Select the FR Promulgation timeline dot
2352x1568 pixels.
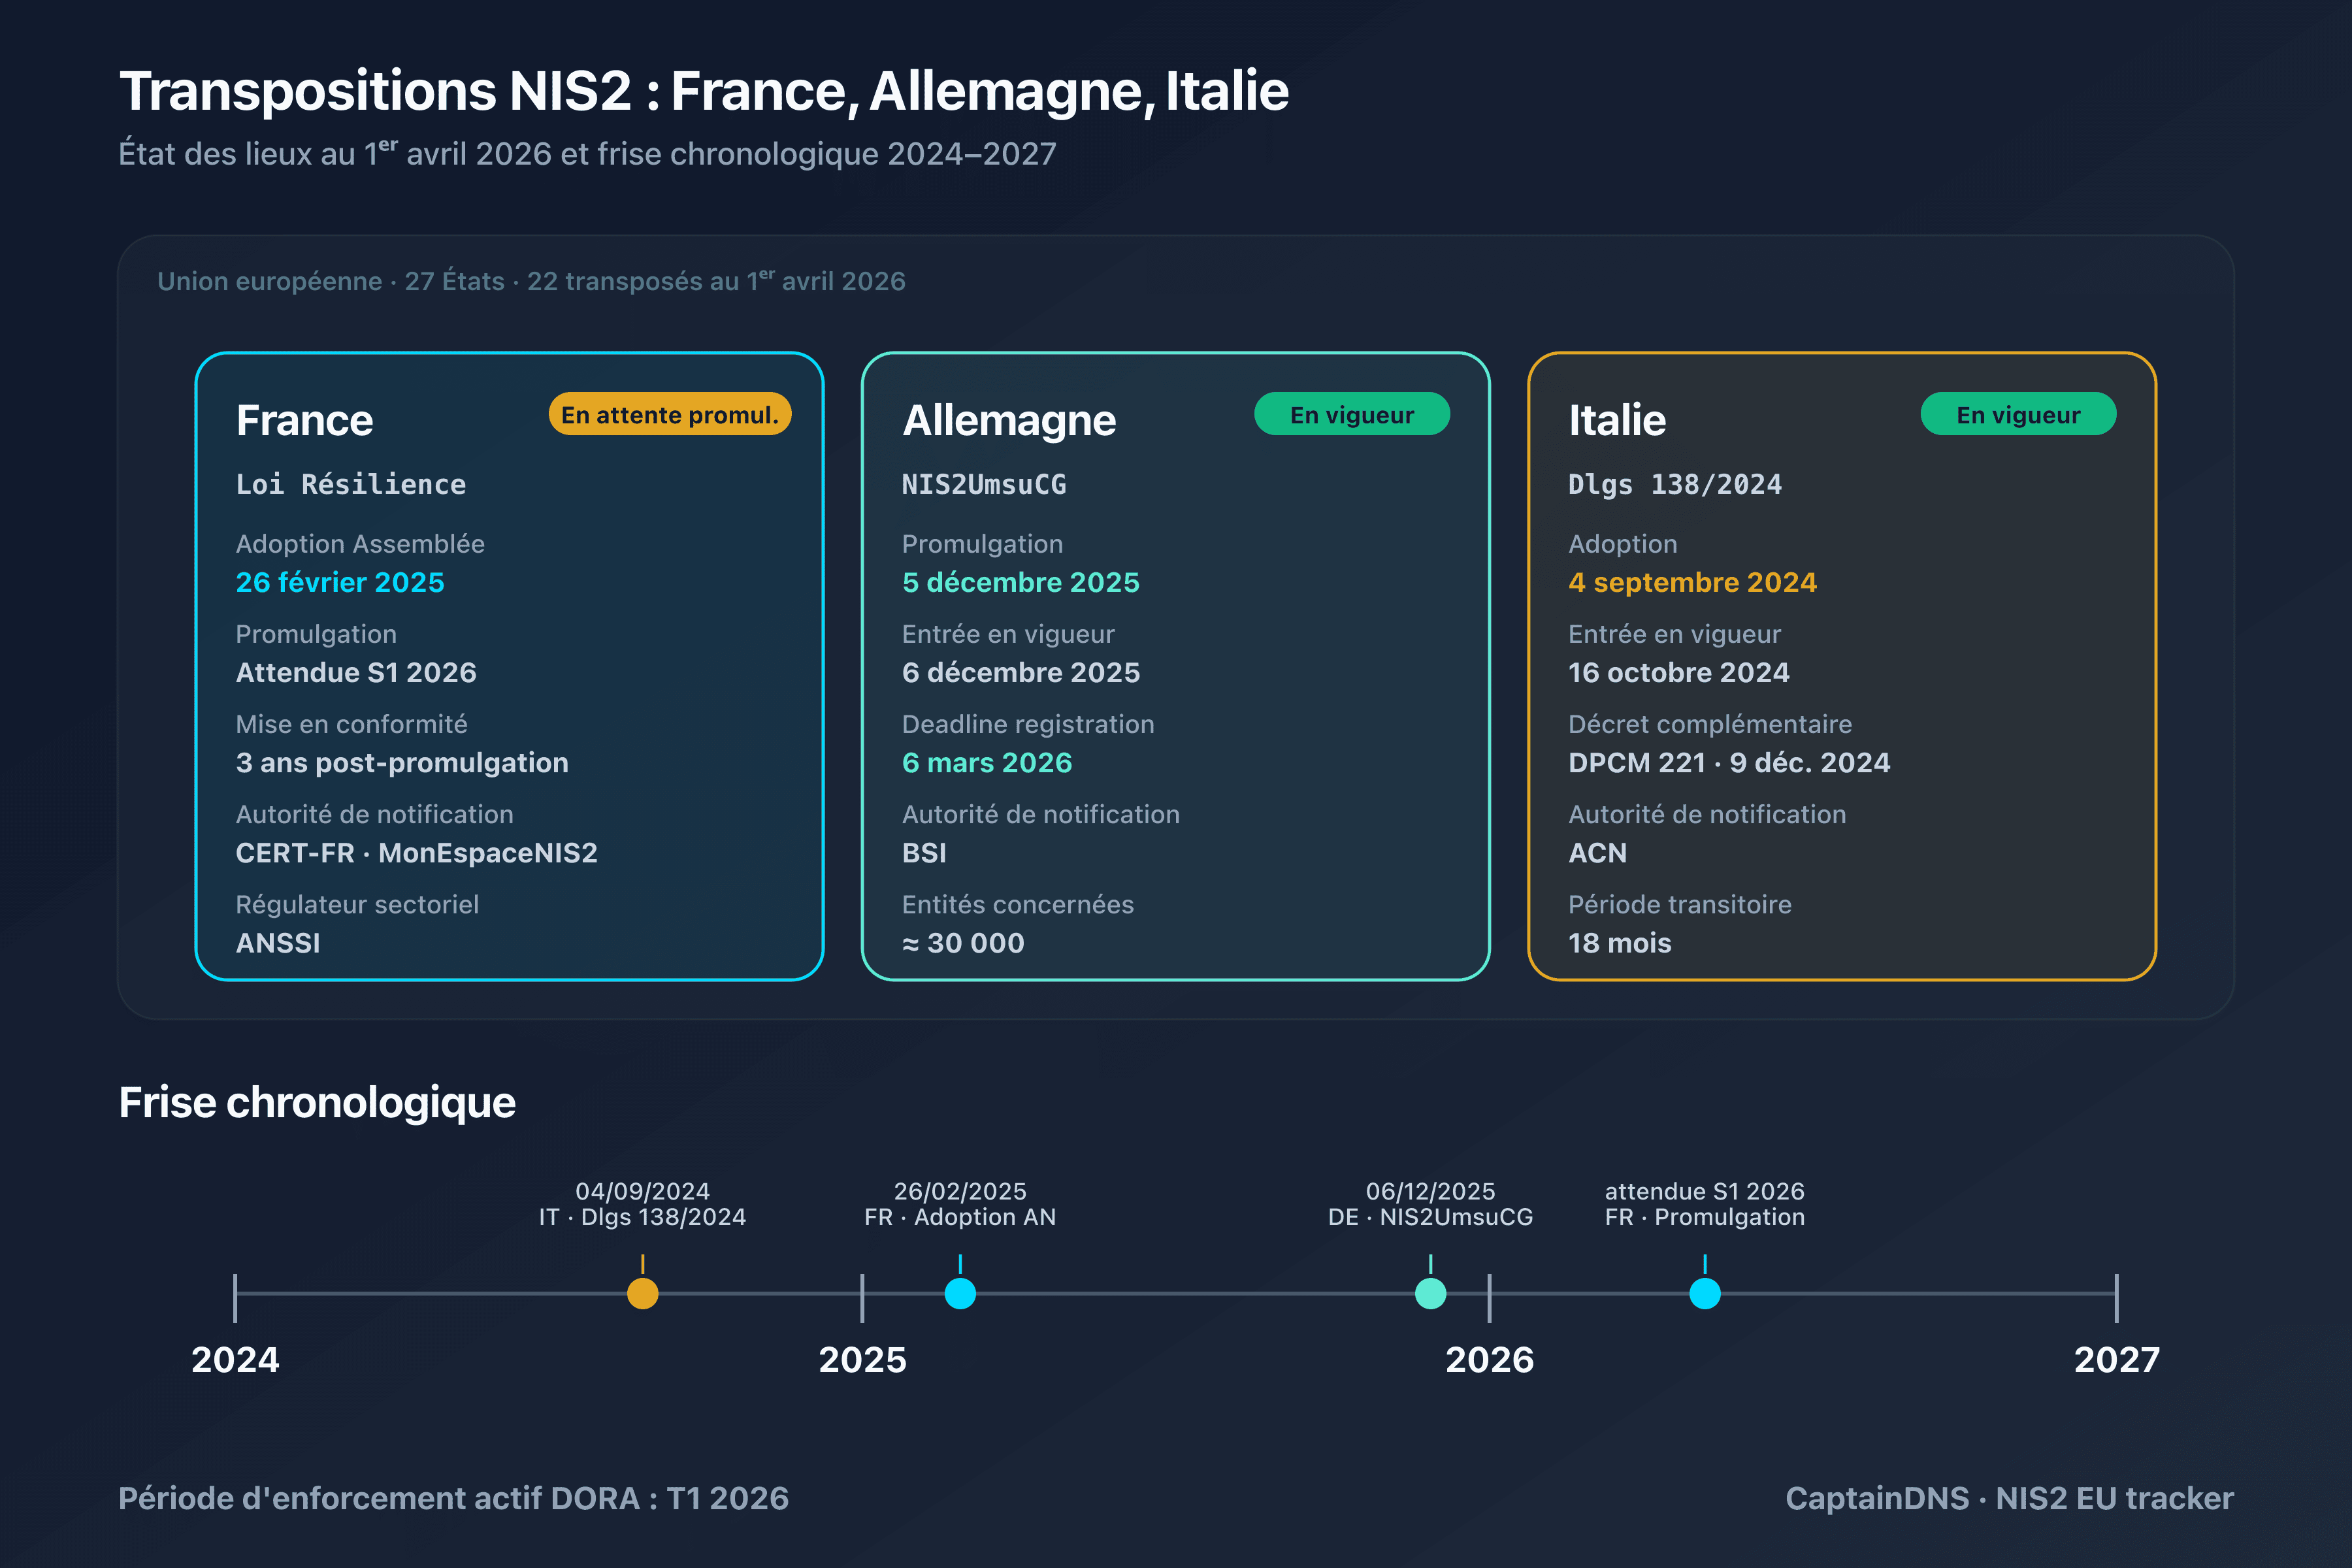point(1705,1293)
